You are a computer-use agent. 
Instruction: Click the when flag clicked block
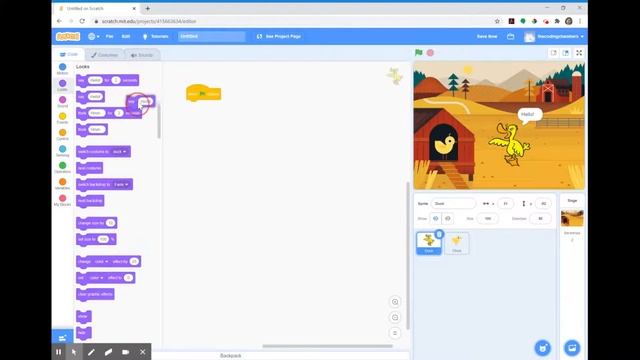click(203, 93)
